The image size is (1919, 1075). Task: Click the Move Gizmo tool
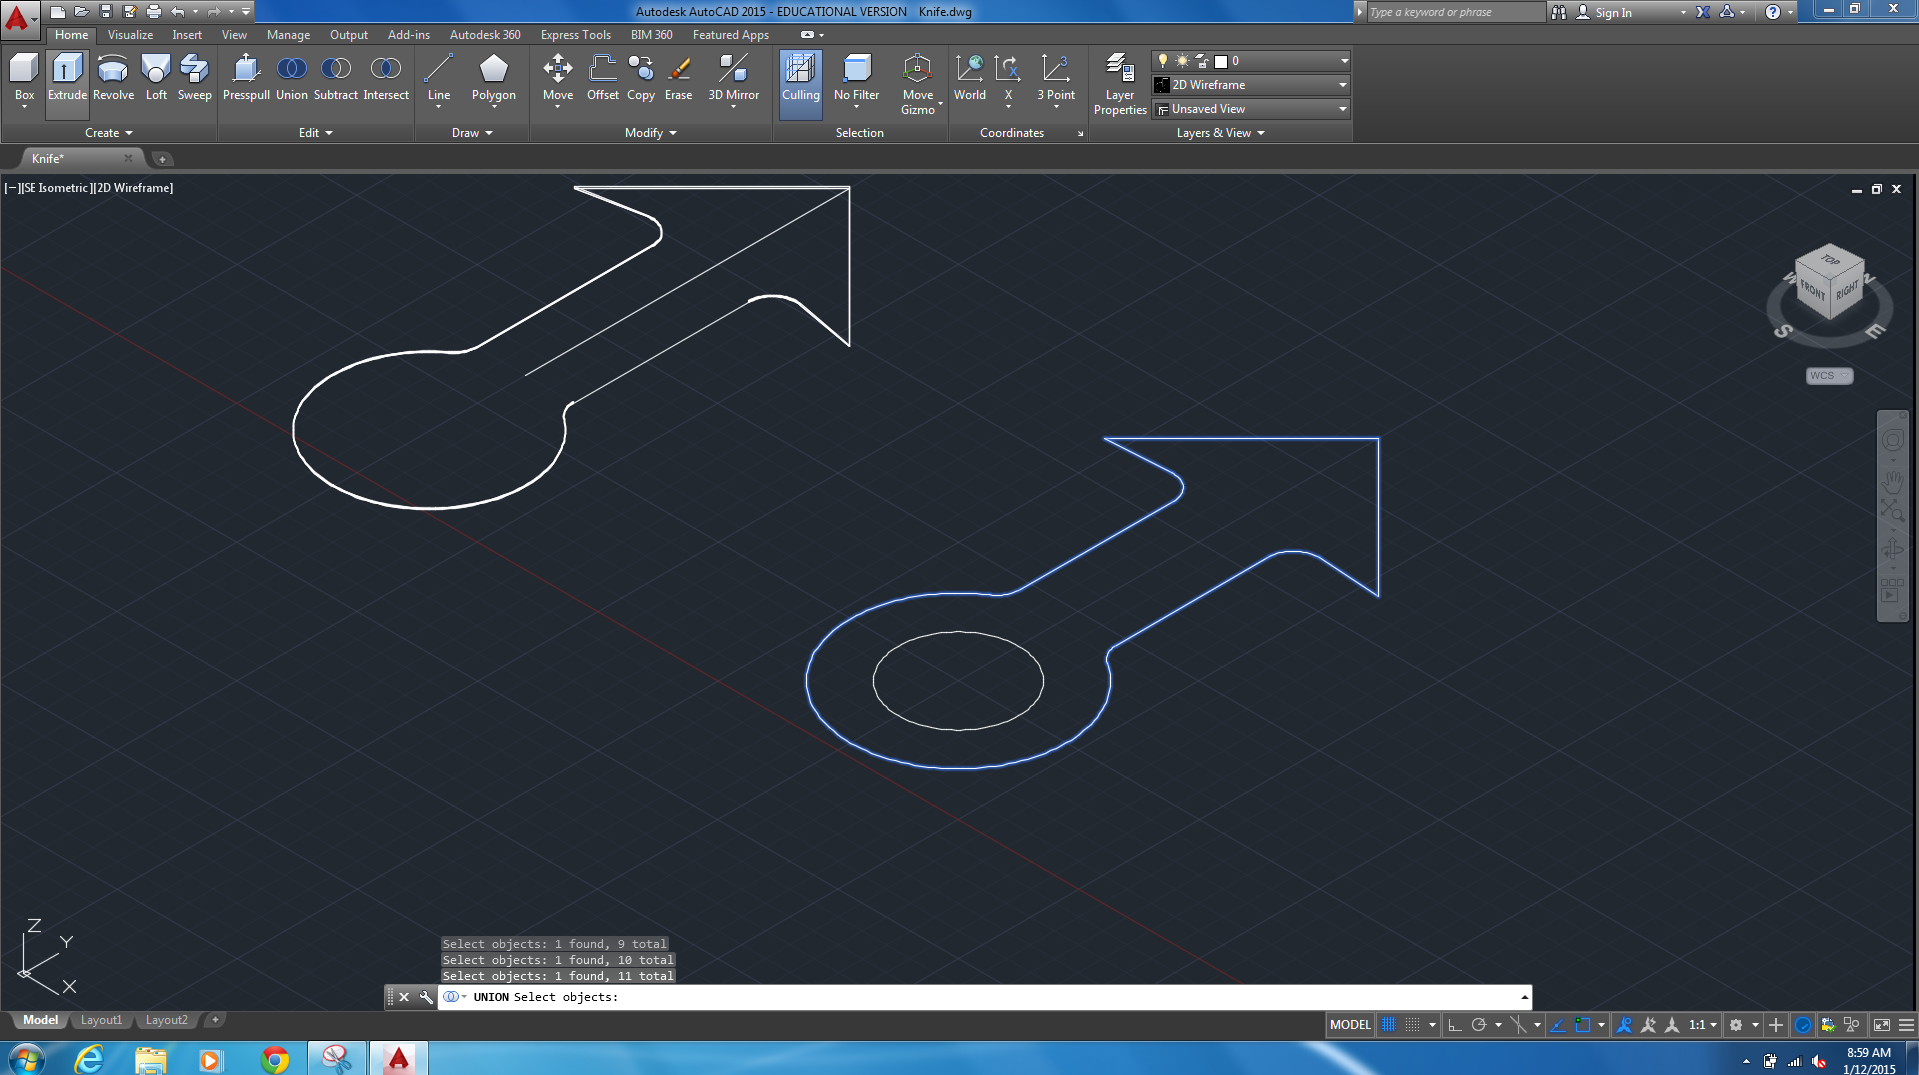click(x=918, y=84)
